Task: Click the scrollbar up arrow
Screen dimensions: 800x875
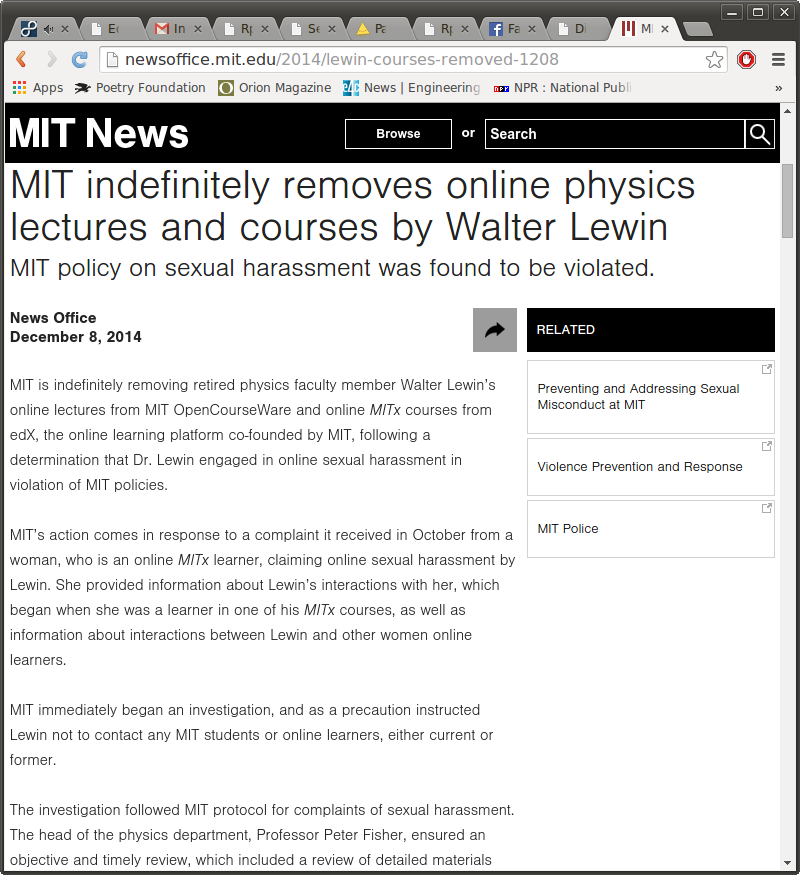Action: (x=787, y=111)
